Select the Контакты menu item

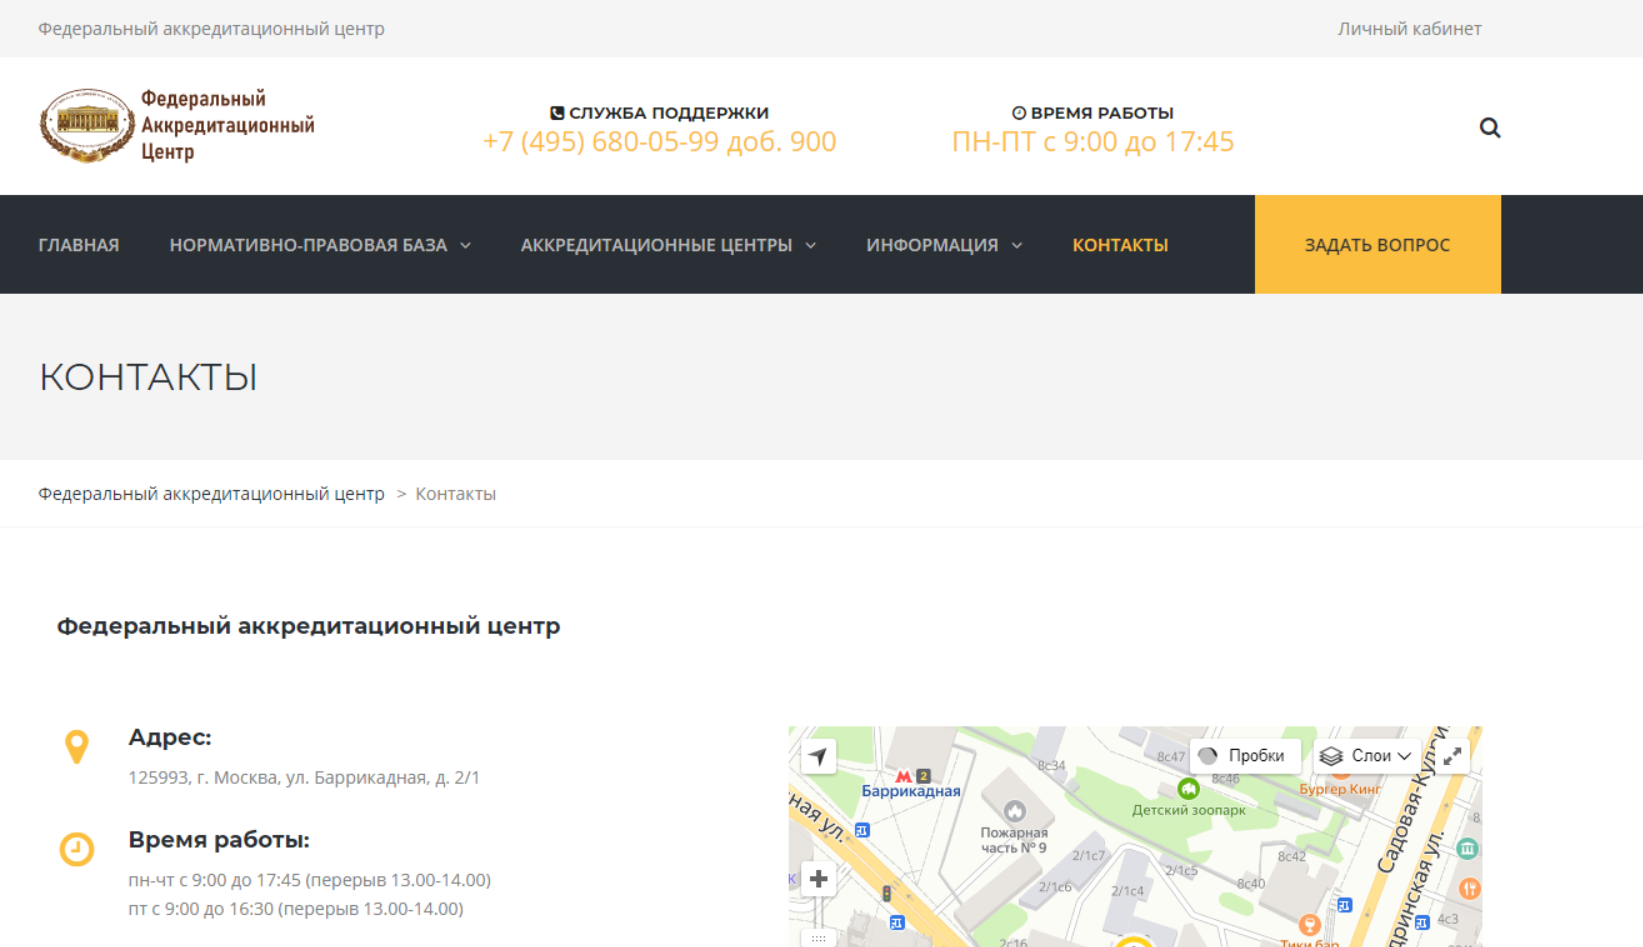(1120, 245)
